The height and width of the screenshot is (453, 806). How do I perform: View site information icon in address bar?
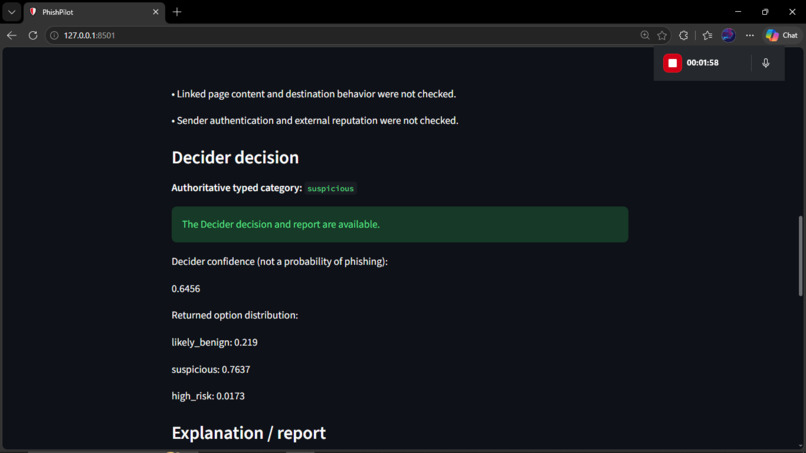pos(54,35)
